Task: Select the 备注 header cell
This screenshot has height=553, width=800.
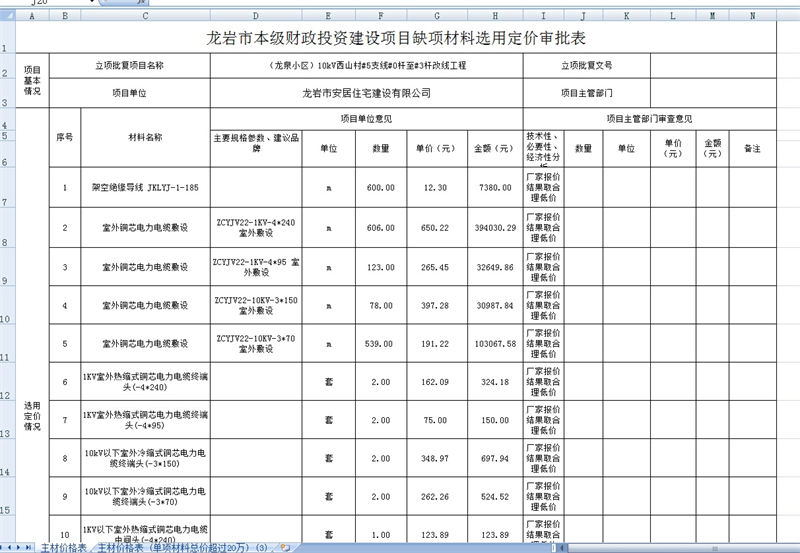Action: [x=751, y=148]
